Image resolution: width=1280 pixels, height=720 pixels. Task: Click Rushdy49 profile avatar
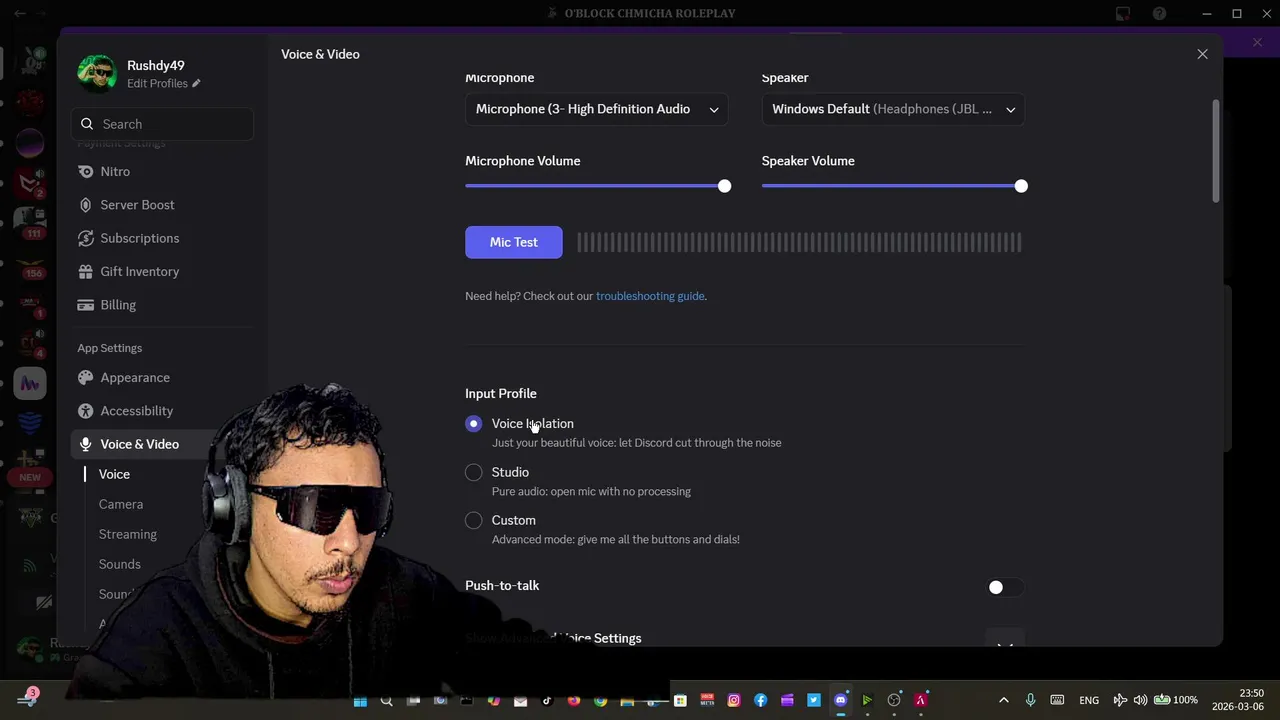(97, 74)
